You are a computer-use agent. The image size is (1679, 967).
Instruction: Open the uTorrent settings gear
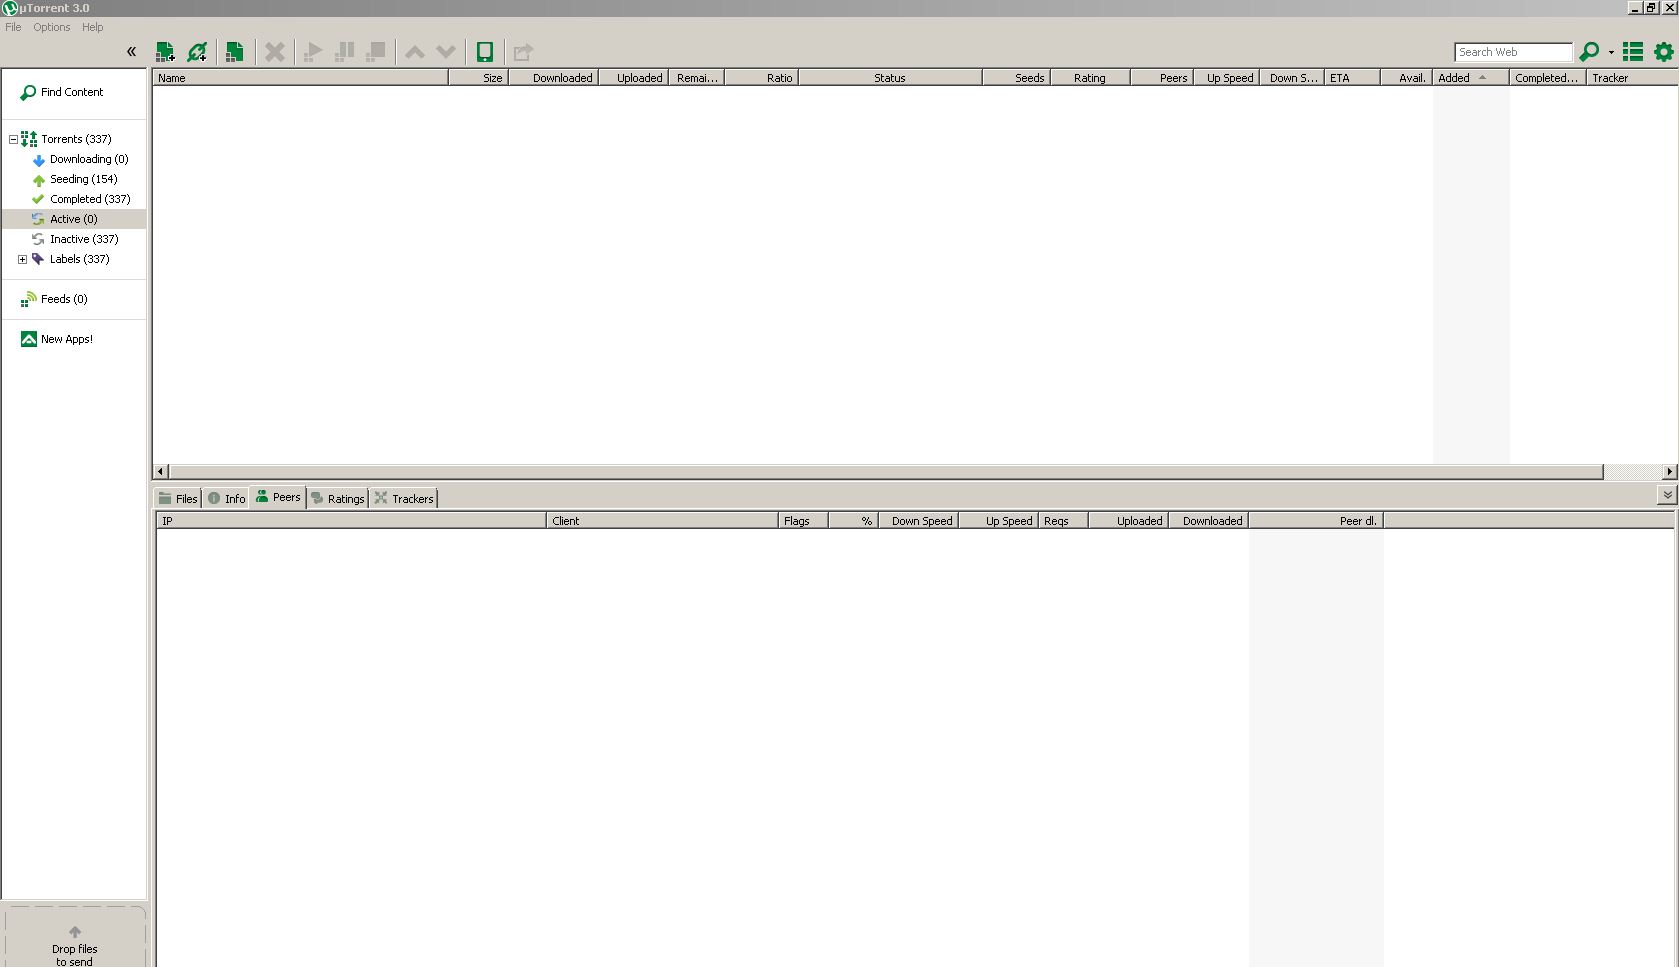point(1664,51)
